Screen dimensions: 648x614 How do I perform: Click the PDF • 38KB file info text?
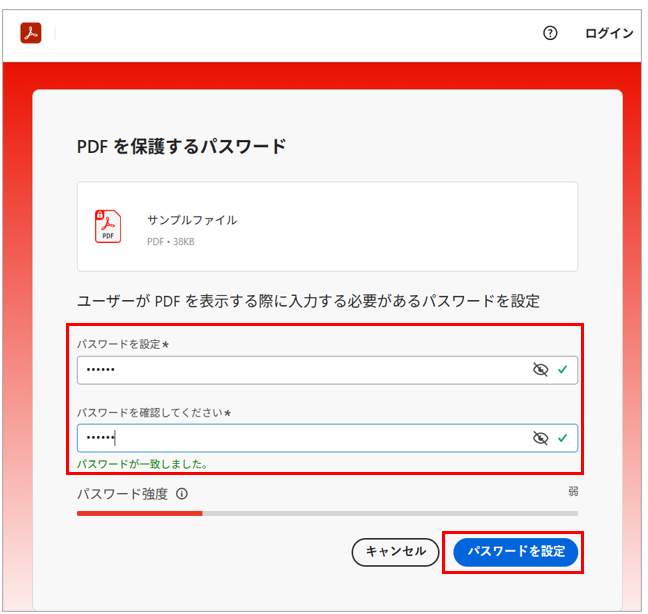(173, 241)
